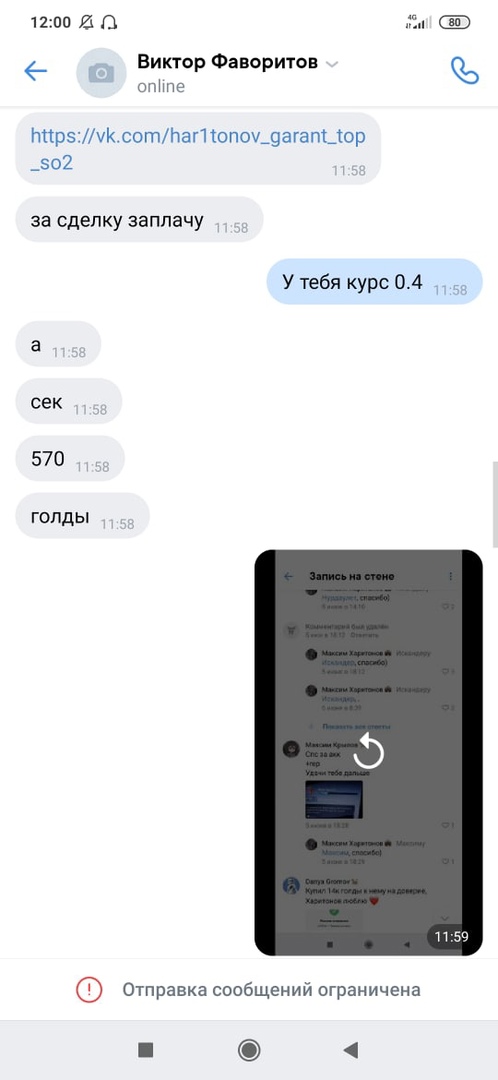Open the vk.com/har1tonov_garant_top_so2 link
498x1080 pixels.
[x=198, y=149]
